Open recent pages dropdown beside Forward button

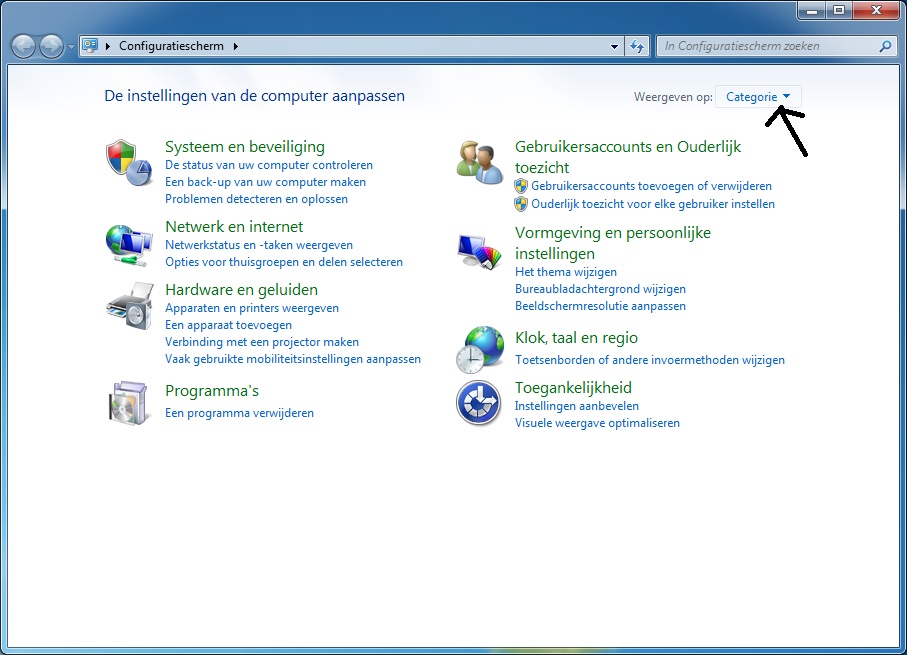pos(71,46)
